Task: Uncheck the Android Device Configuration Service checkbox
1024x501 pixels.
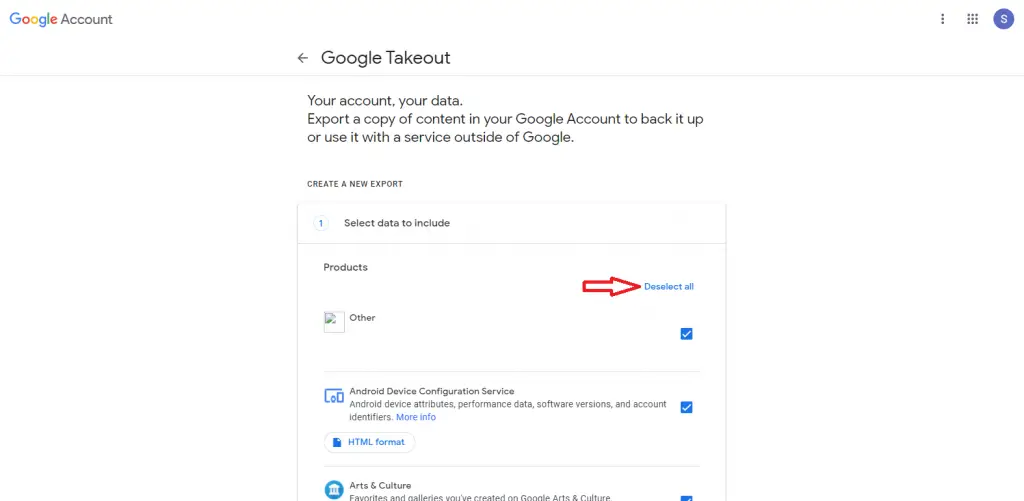Action: pos(686,407)
